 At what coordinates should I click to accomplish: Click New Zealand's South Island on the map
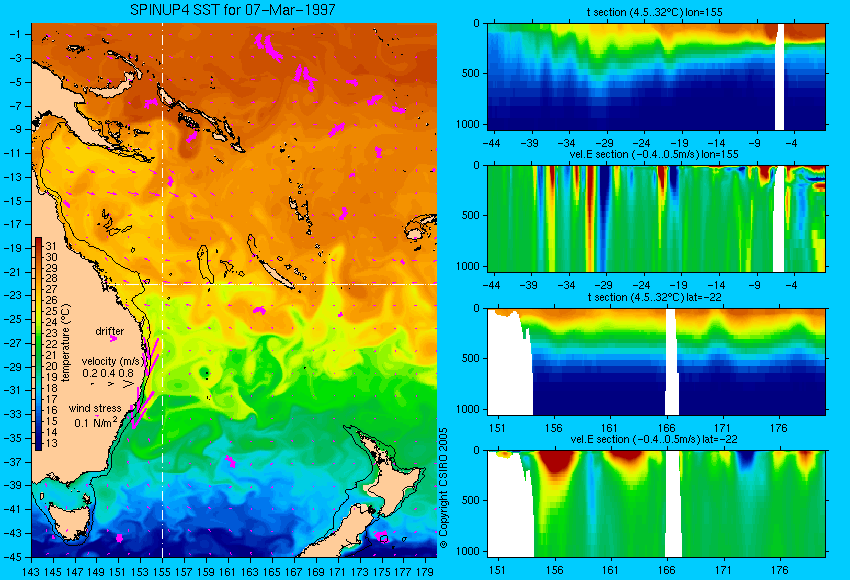click(x=342, y=531)
